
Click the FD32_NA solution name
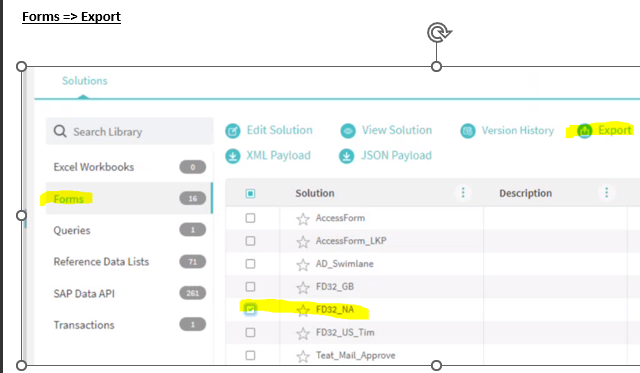coord(335,309)
